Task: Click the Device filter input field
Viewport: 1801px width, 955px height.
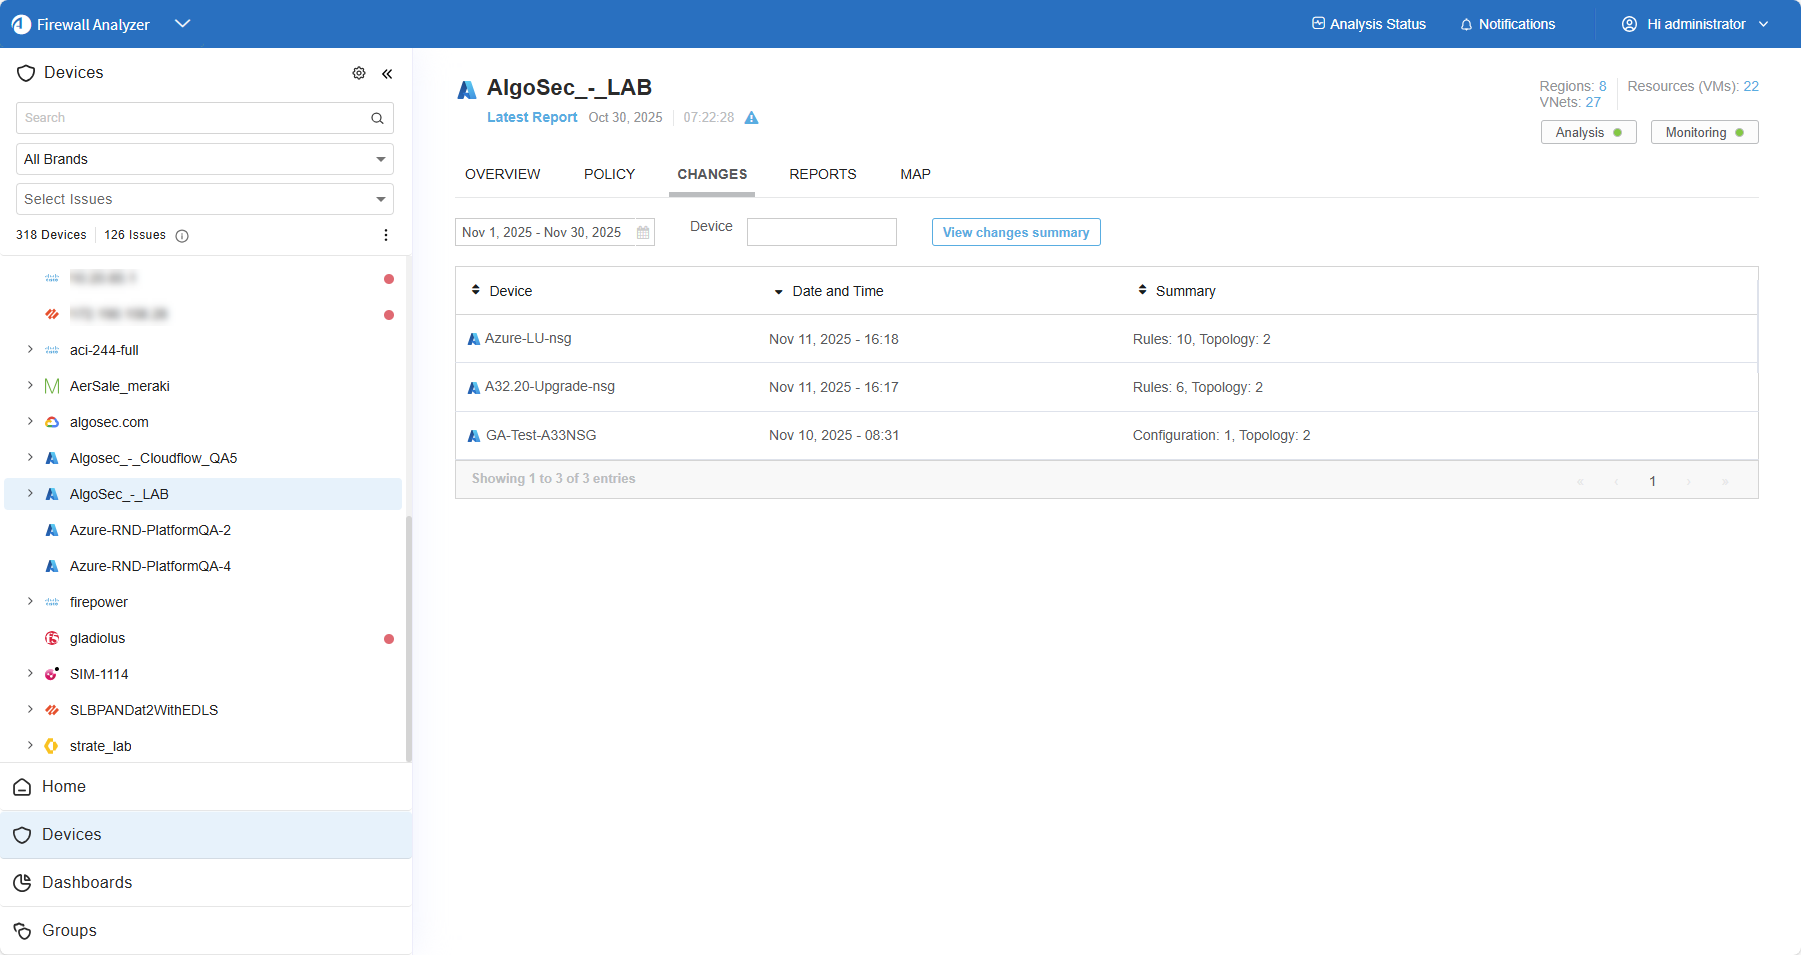Action: coord(821,232)
